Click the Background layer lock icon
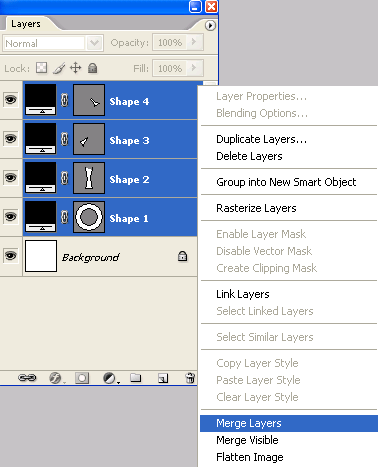 (x=182, y=256)
